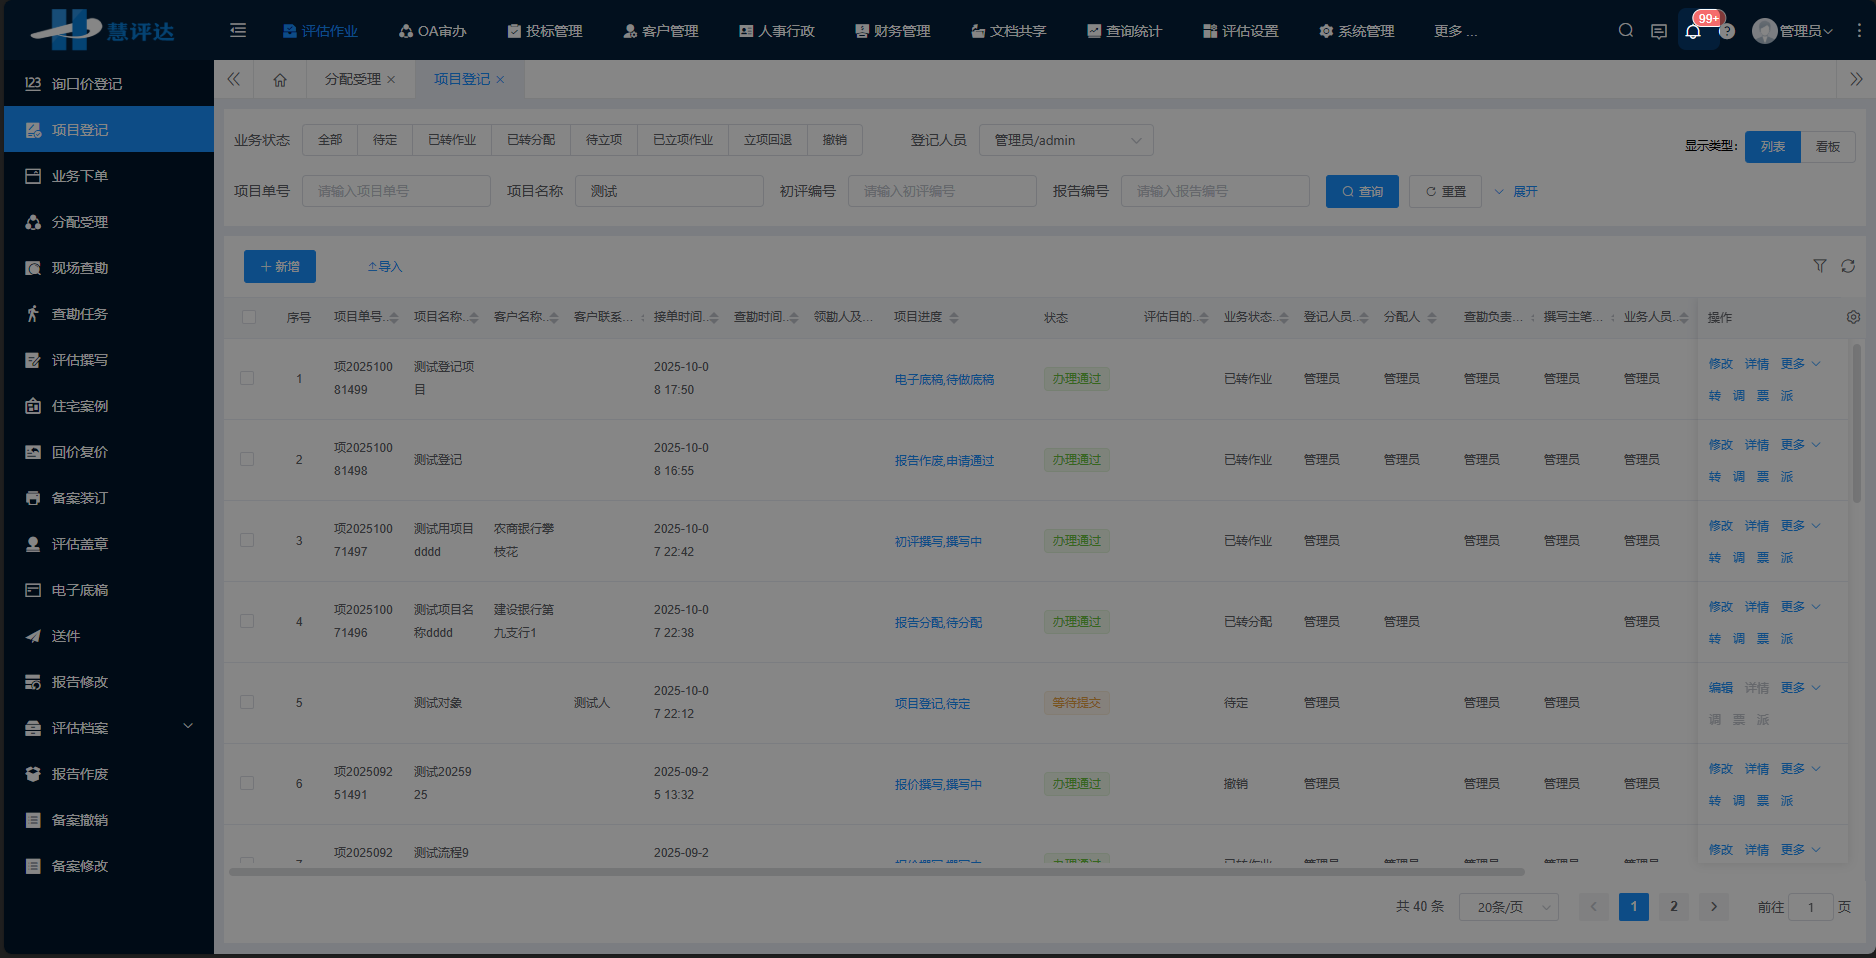Check the checkbox on row 1
Image resolution: width=1876 pixels, height=958 pixels.
click(x=247, y=378)
